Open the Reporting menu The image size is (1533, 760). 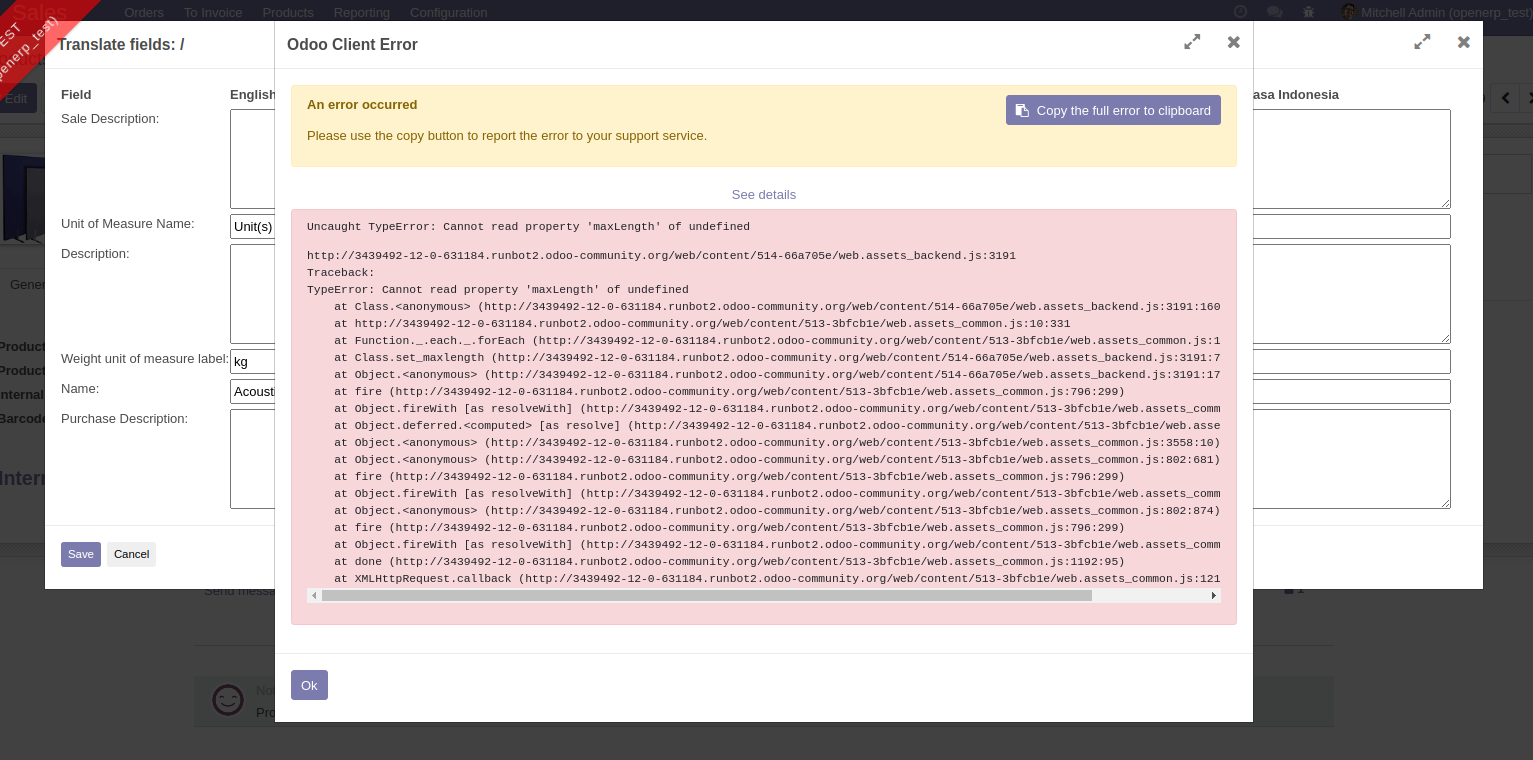tap(361, 12)
